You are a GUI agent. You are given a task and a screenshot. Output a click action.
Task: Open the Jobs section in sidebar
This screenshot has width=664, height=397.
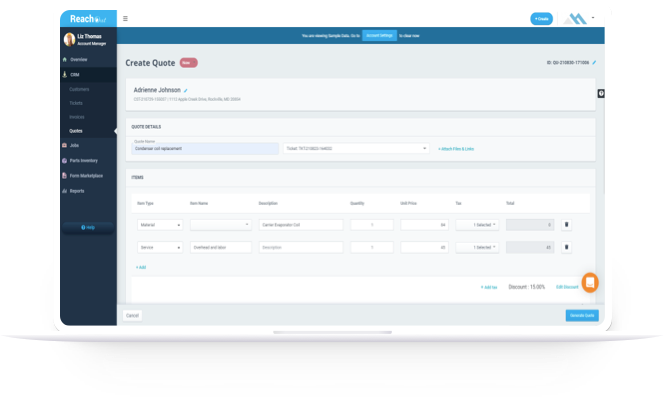[74, 145]
